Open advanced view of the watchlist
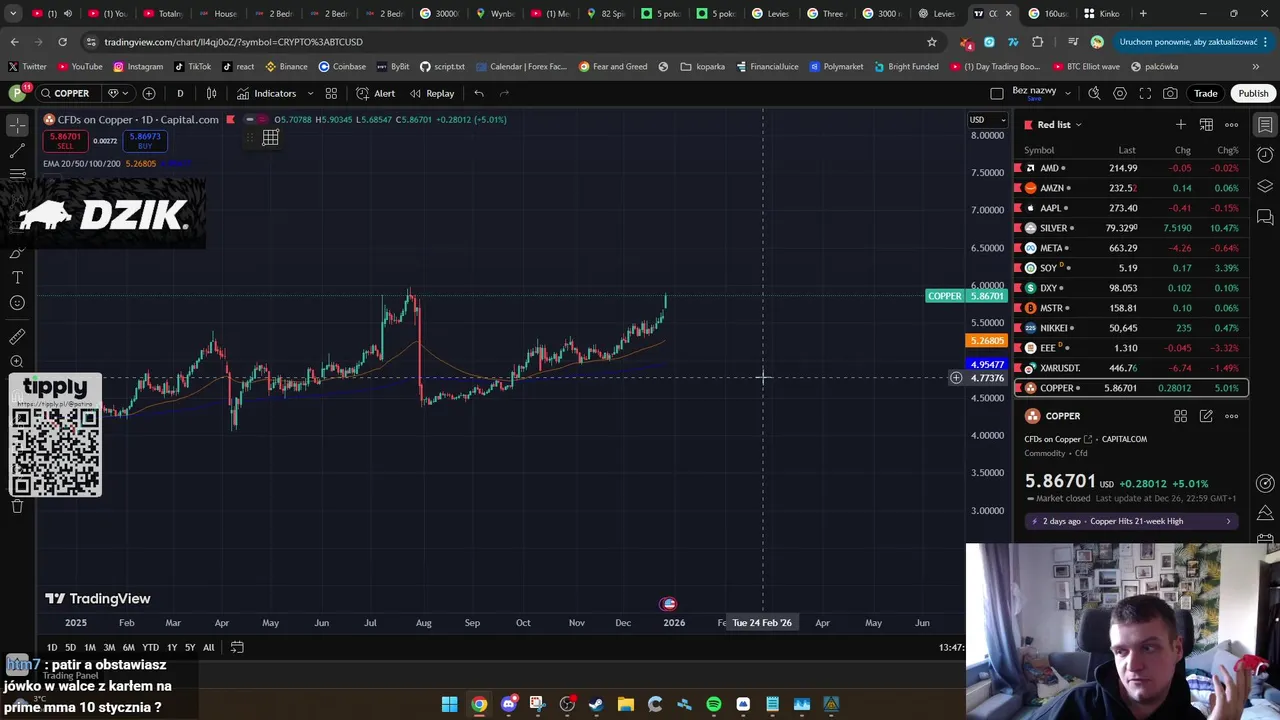 pos(1206,124)
